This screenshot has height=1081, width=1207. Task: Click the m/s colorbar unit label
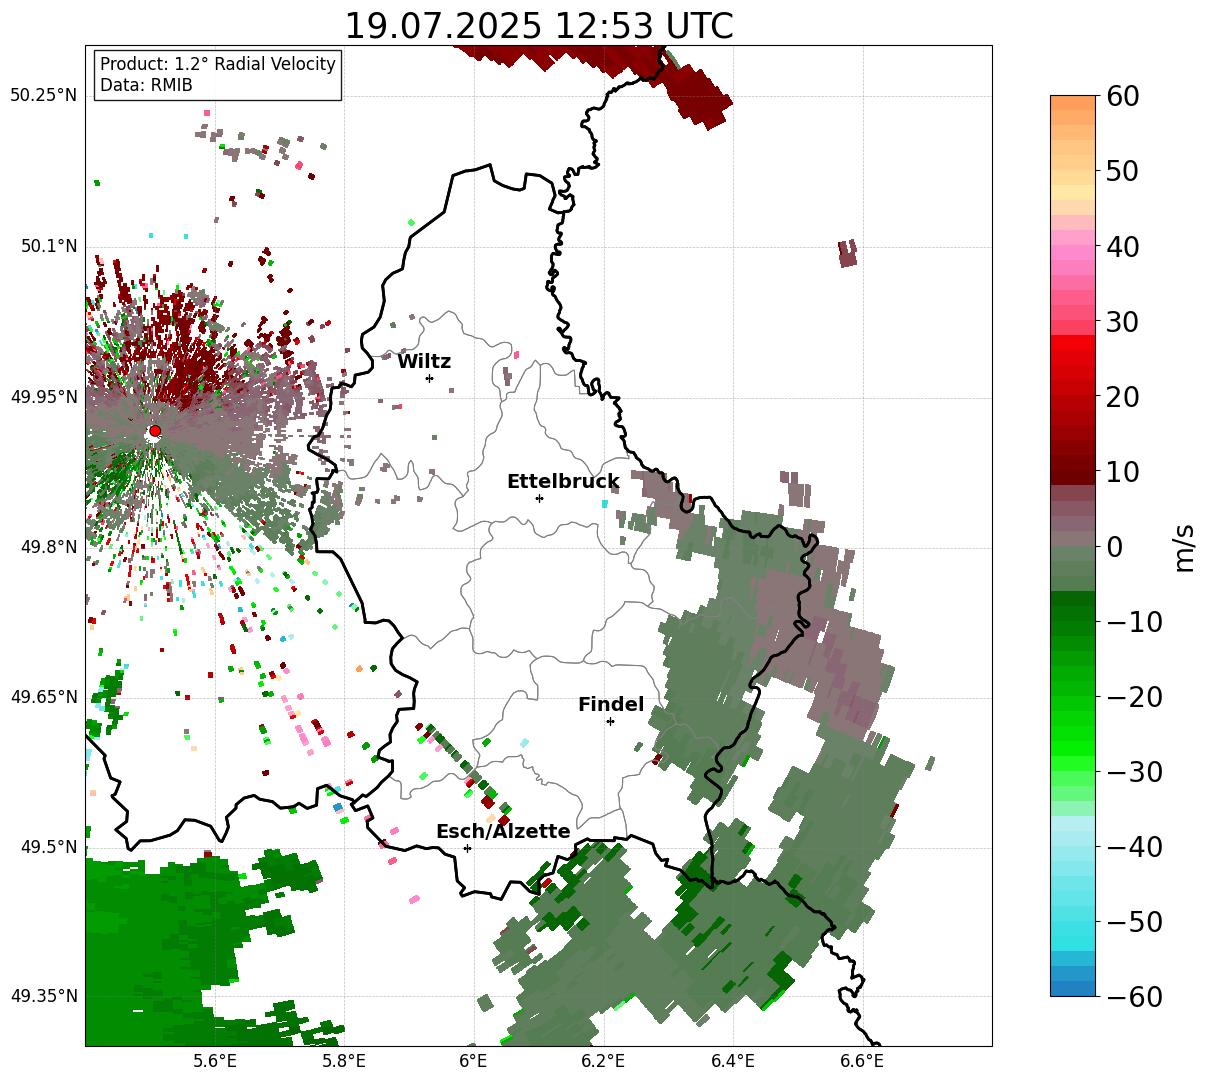(1184, 546)
